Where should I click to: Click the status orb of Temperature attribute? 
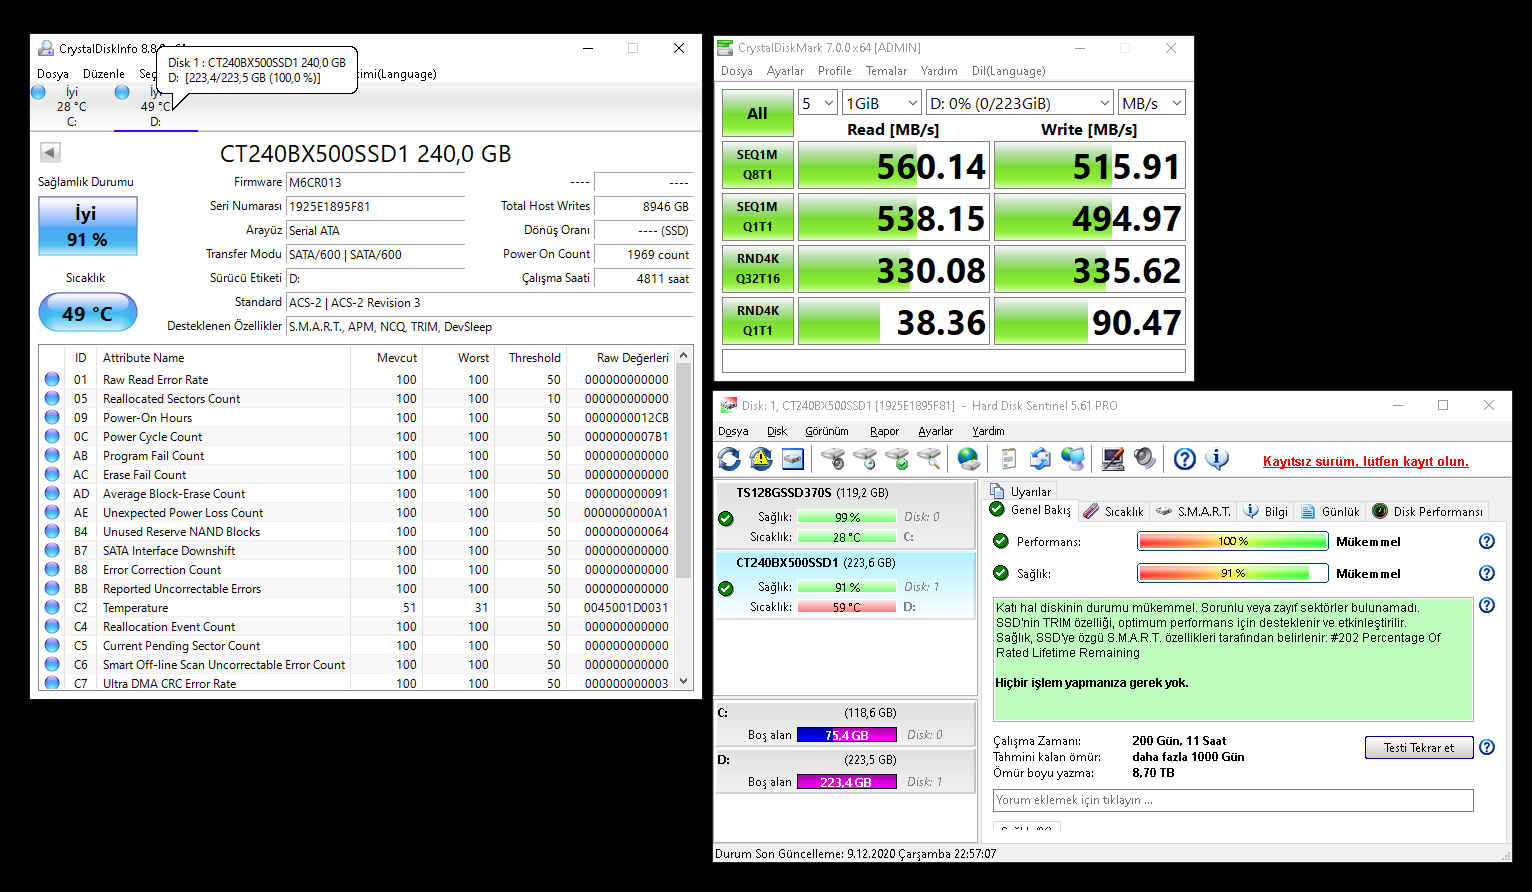coord(52,607)
